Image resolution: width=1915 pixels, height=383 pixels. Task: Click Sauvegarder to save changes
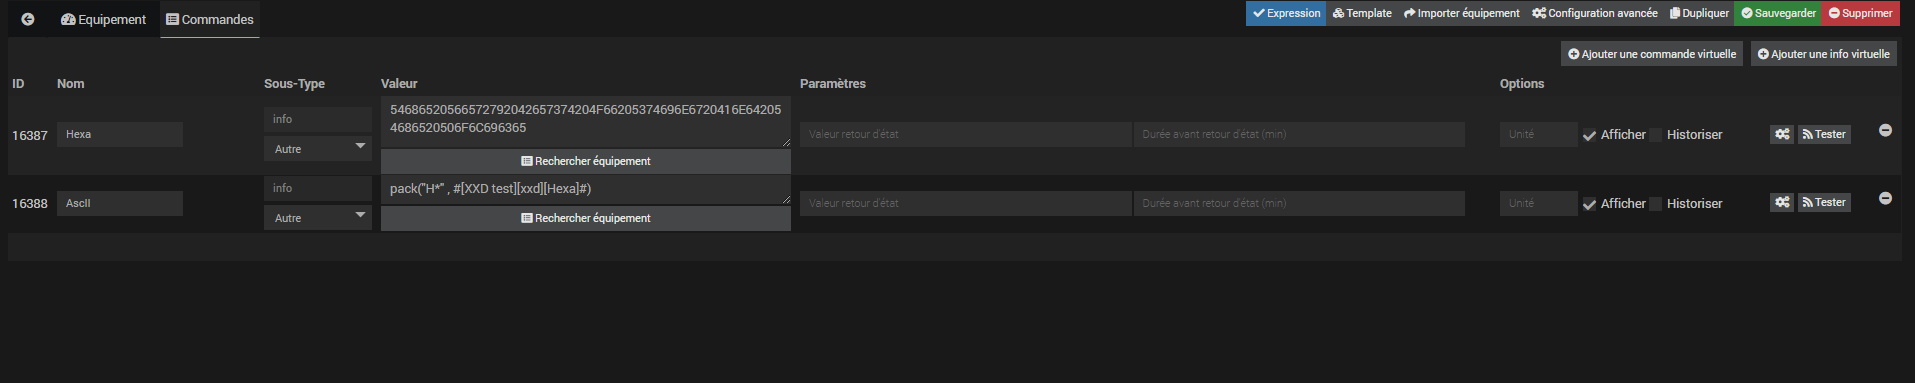pos(1778,13)
